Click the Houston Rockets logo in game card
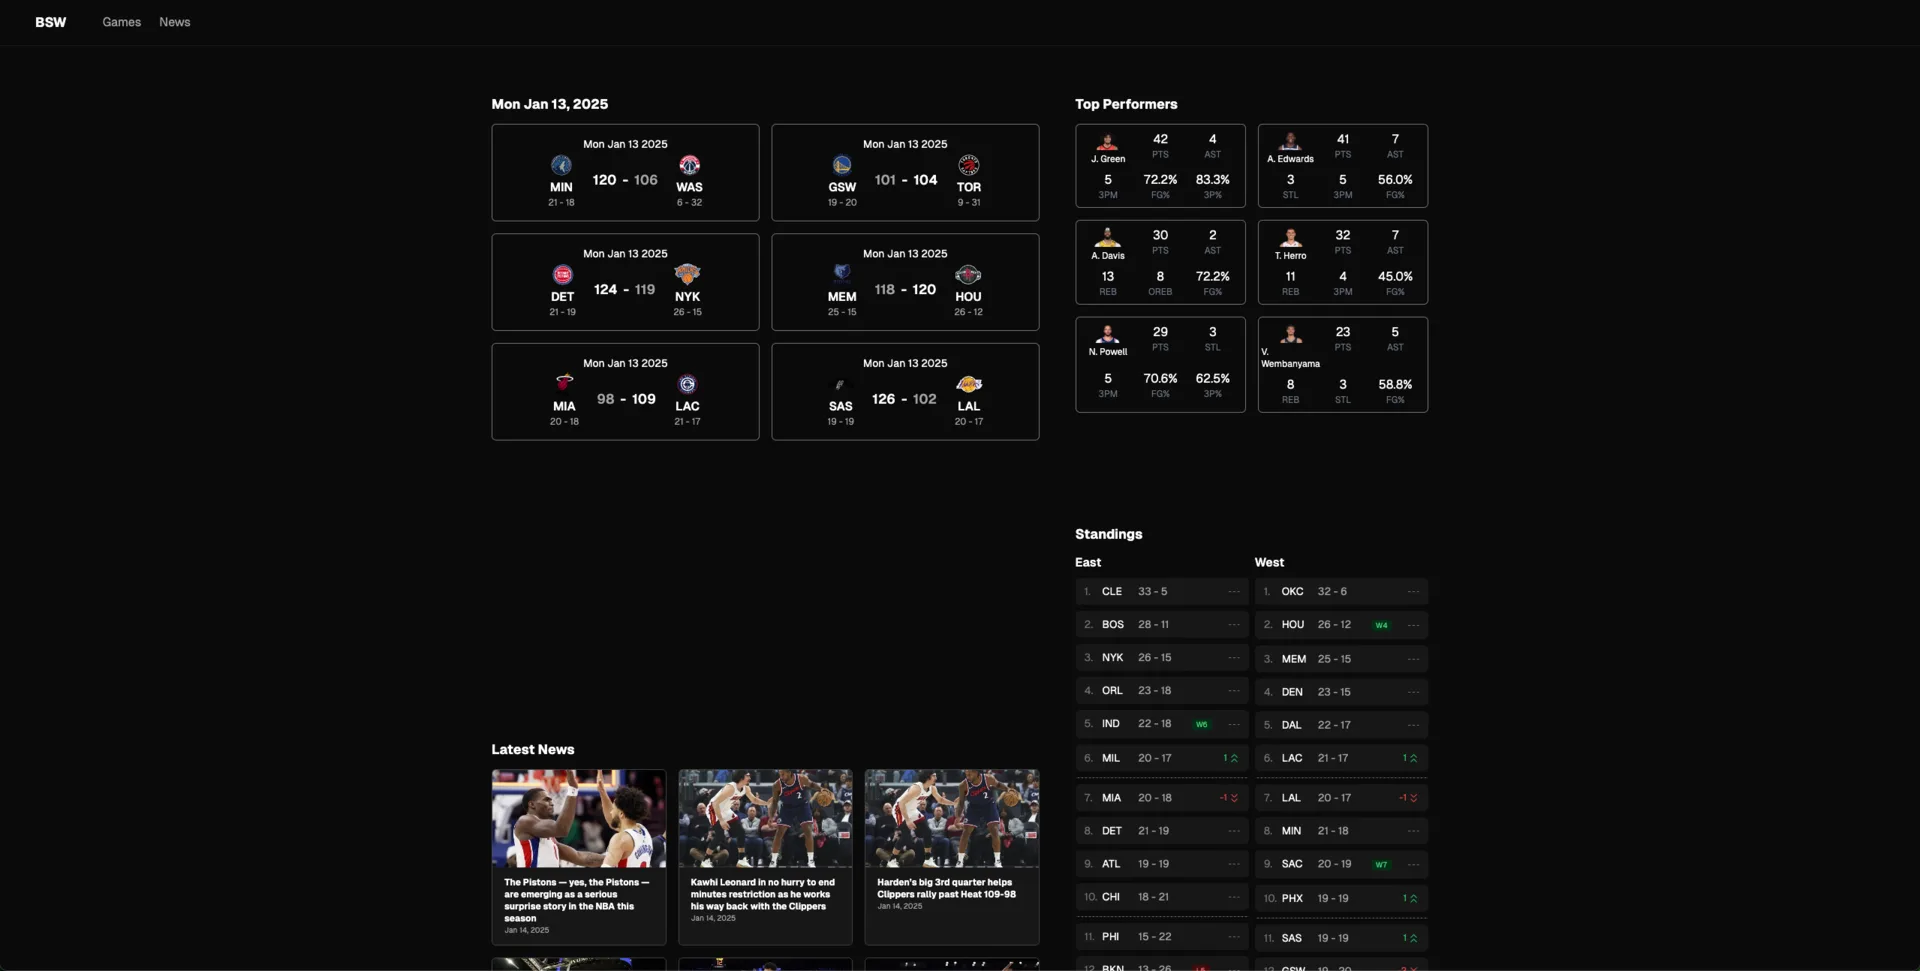Viewport: 1920px width, 971px height. click(x=968, y=274)
